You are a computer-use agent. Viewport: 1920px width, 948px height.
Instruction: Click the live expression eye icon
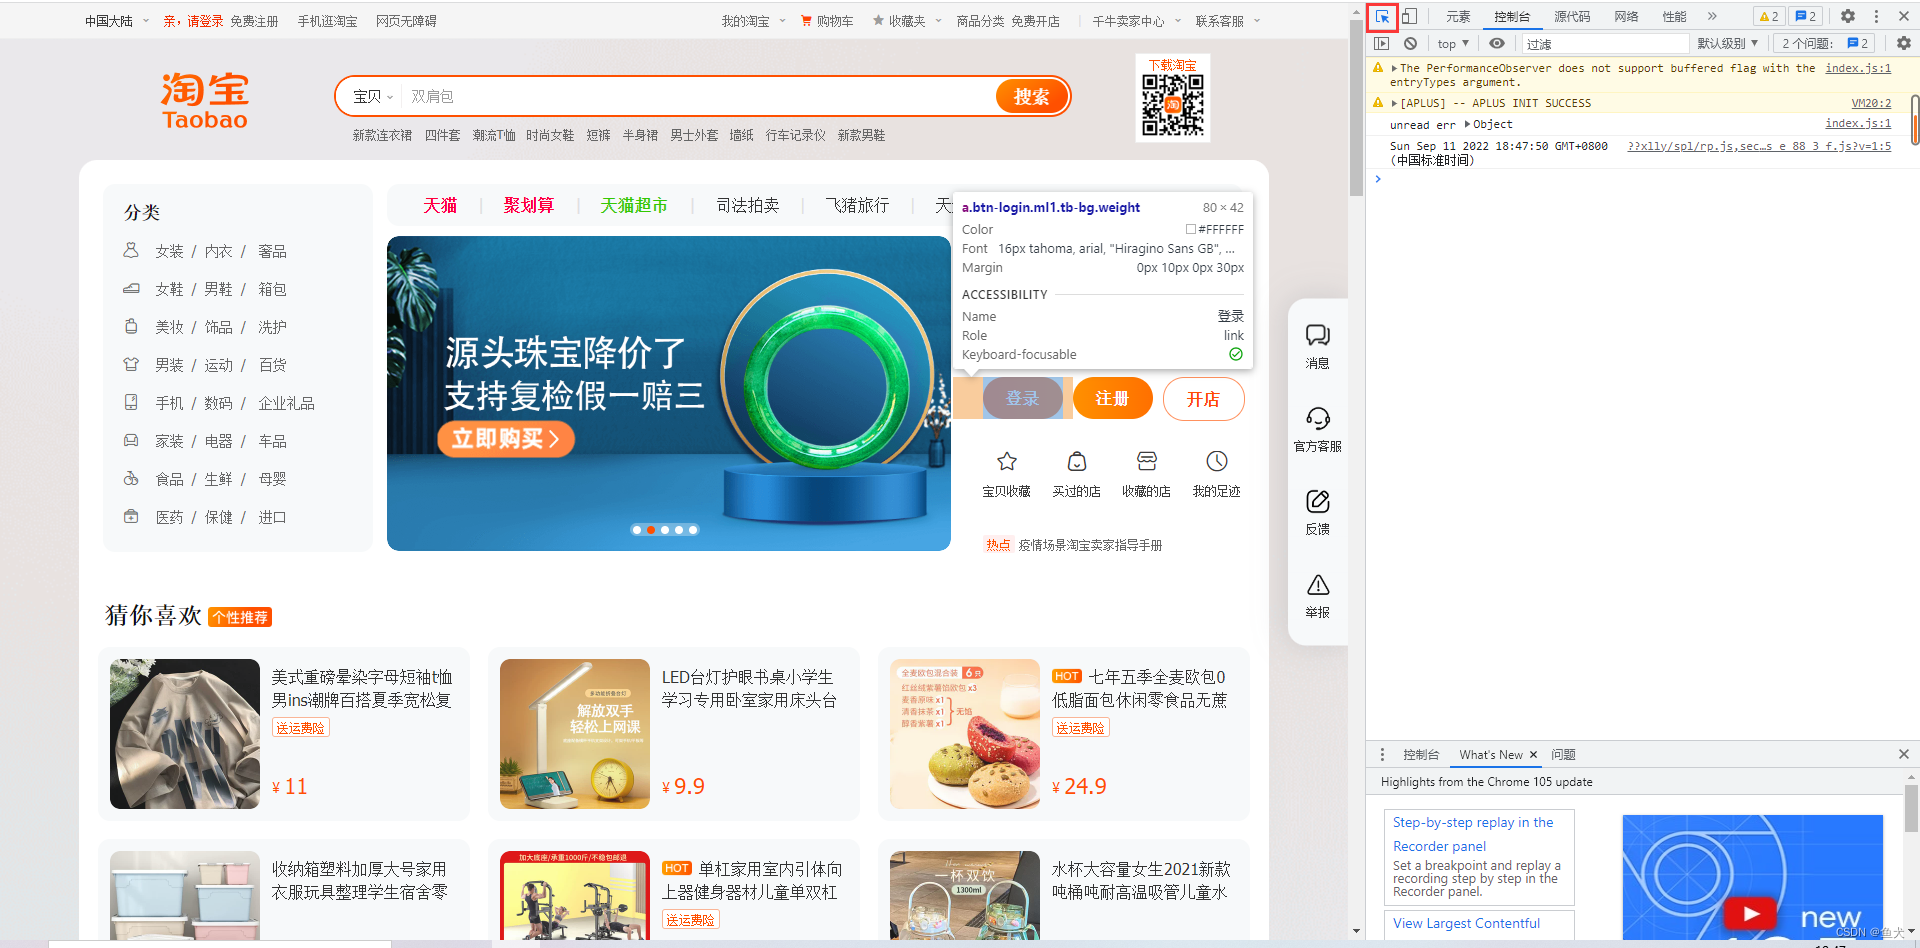1497,43
